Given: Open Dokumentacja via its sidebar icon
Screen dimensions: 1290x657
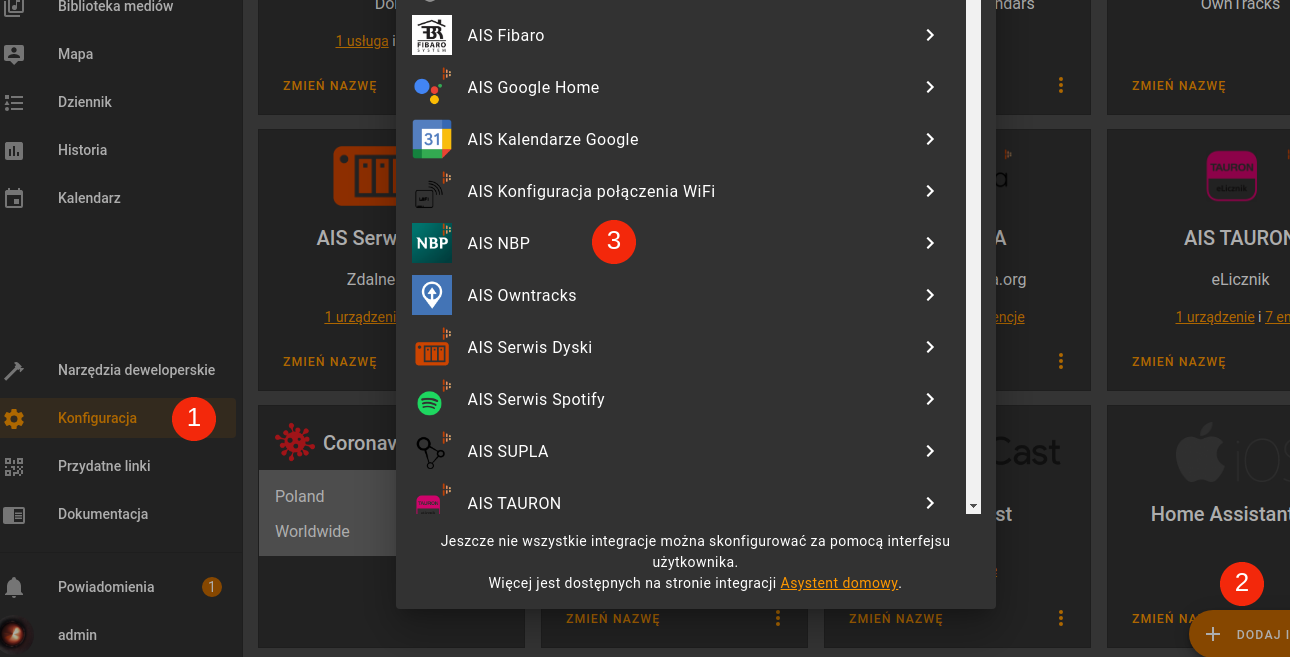Looking at the screenshot, I should (14, 514).
